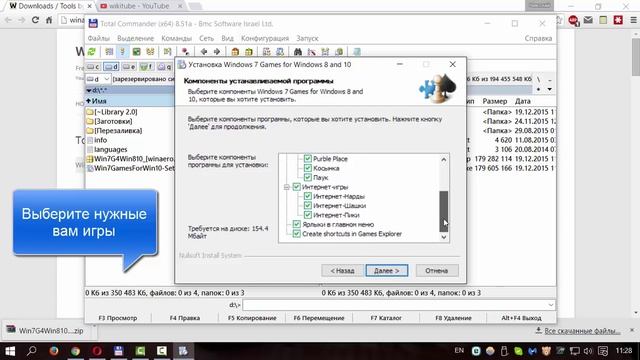Click the up arrow of components list scrollbar
This screenshot has width=640, height=360.
point(444,160)
